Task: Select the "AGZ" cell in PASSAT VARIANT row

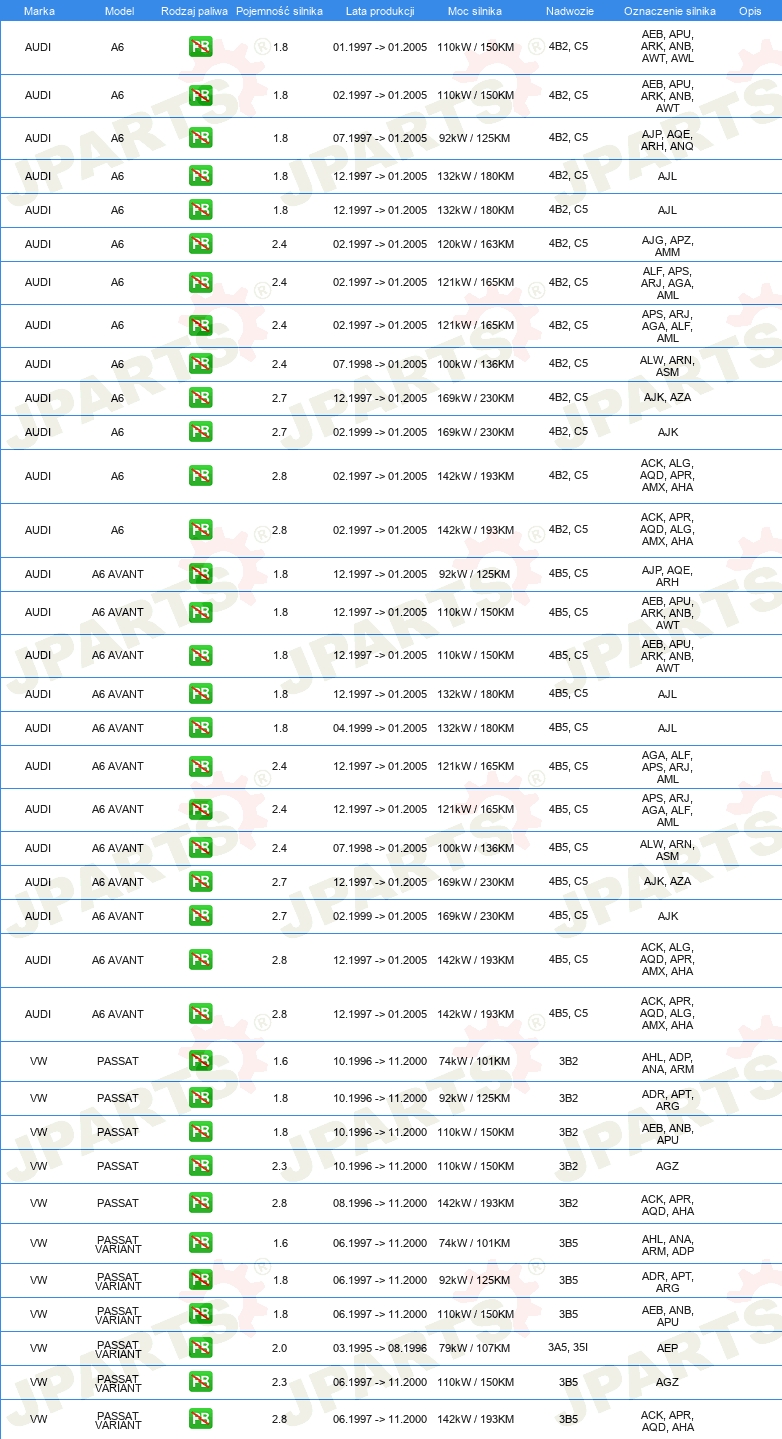Action: pyautogui.click(x=667, y=1382)
